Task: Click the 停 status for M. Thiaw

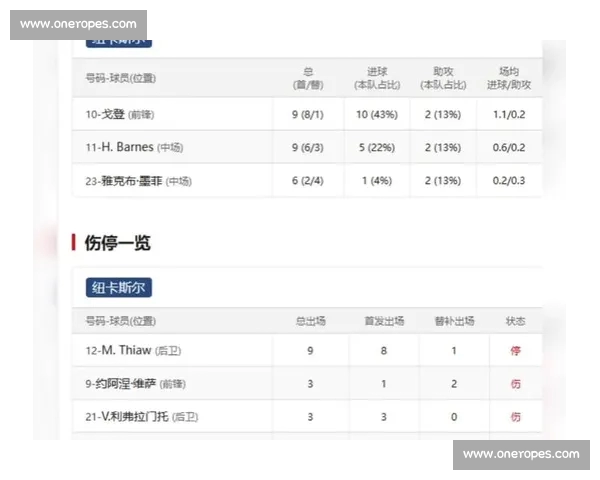Action: click(515, 351)
